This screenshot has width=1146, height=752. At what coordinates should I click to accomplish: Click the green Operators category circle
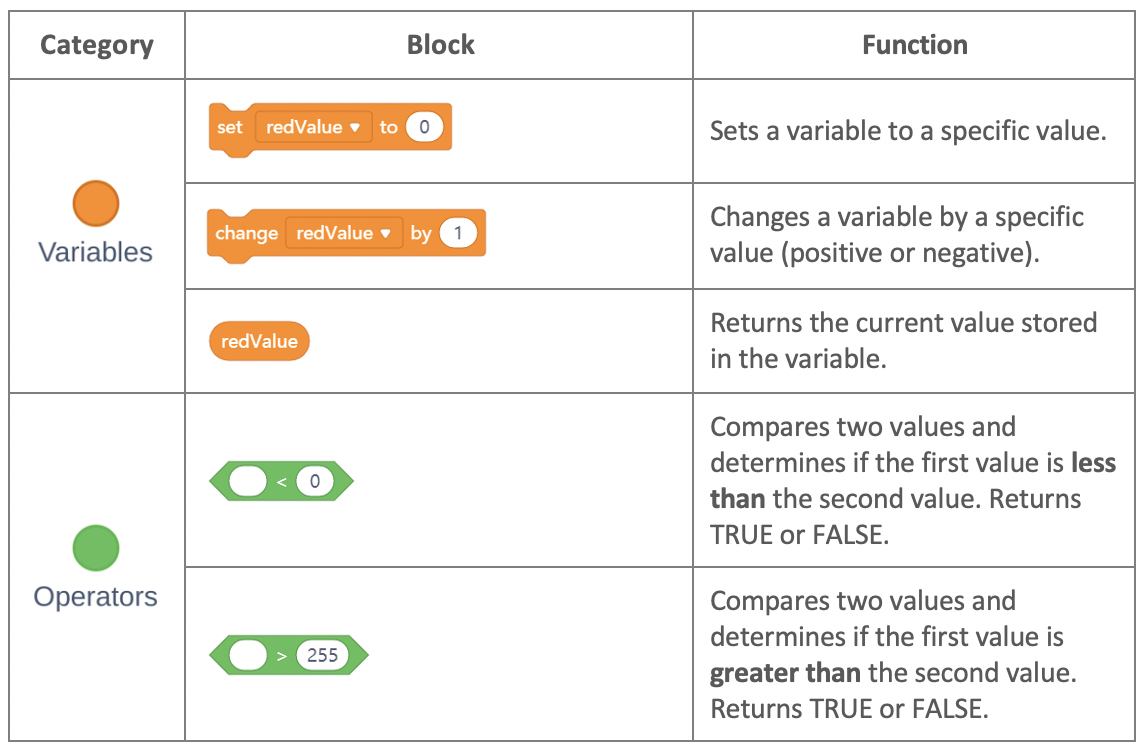point(96,548)
